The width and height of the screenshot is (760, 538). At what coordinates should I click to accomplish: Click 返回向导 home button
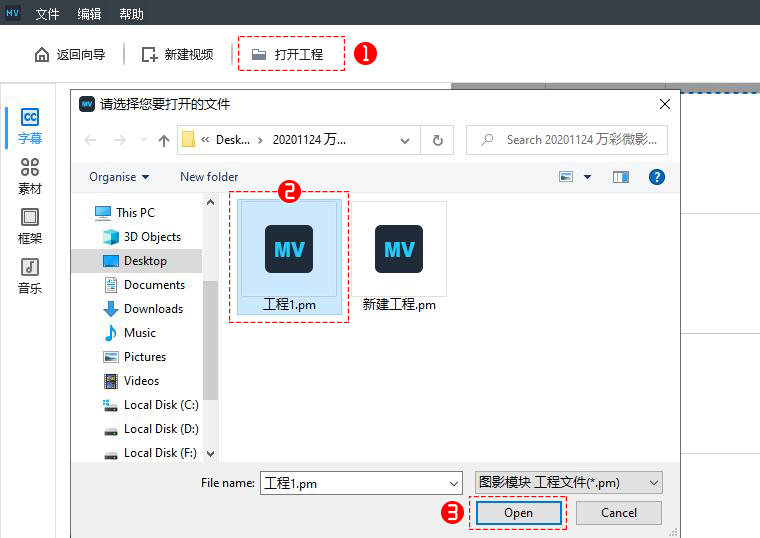pos(70,54)
